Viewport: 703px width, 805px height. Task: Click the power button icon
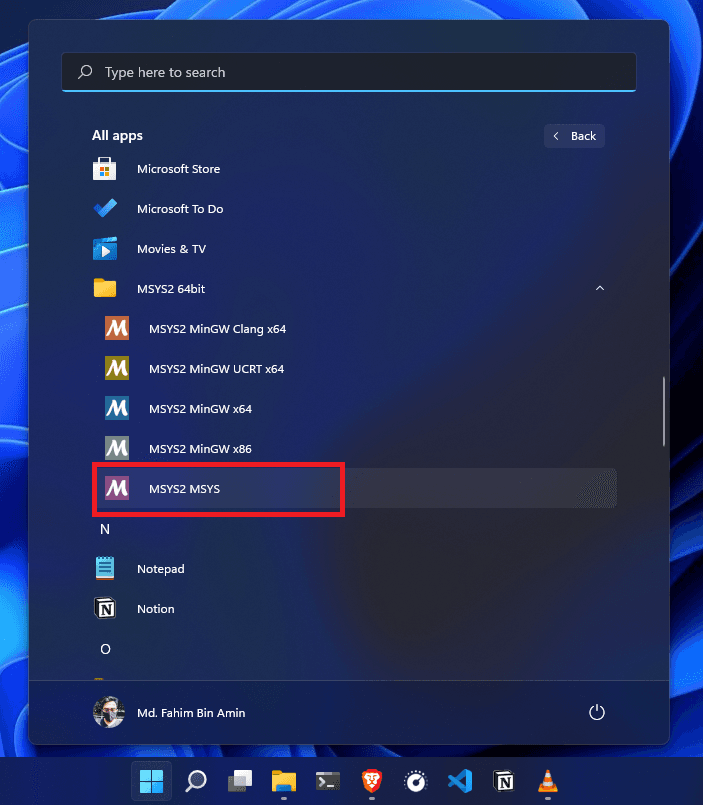[597, 712]
